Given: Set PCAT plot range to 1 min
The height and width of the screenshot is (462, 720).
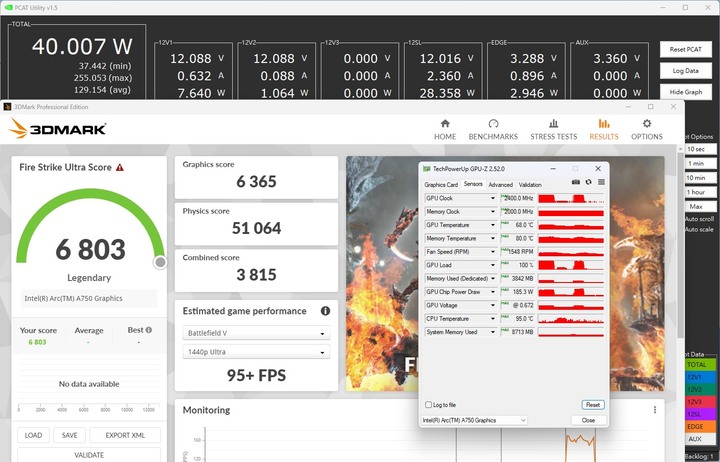Looking at the screenshot, I should (700, 163).
